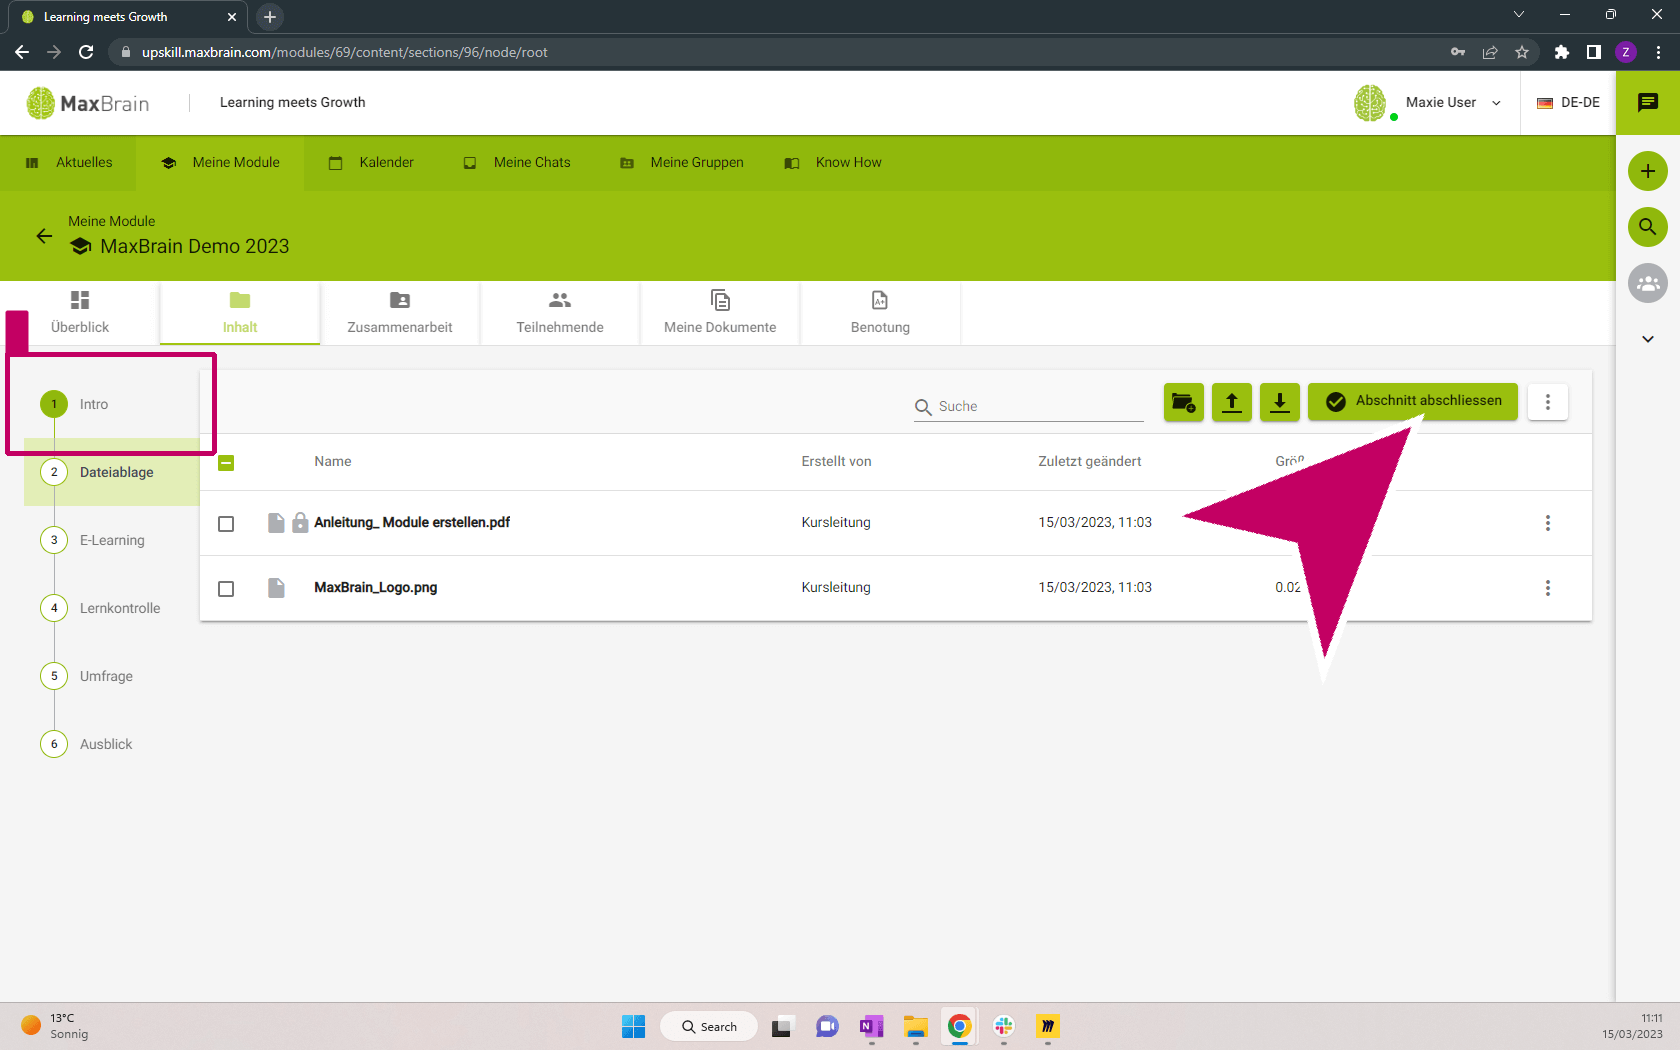
Task: Open the chat message icon top right
Action: point(1648,102)
